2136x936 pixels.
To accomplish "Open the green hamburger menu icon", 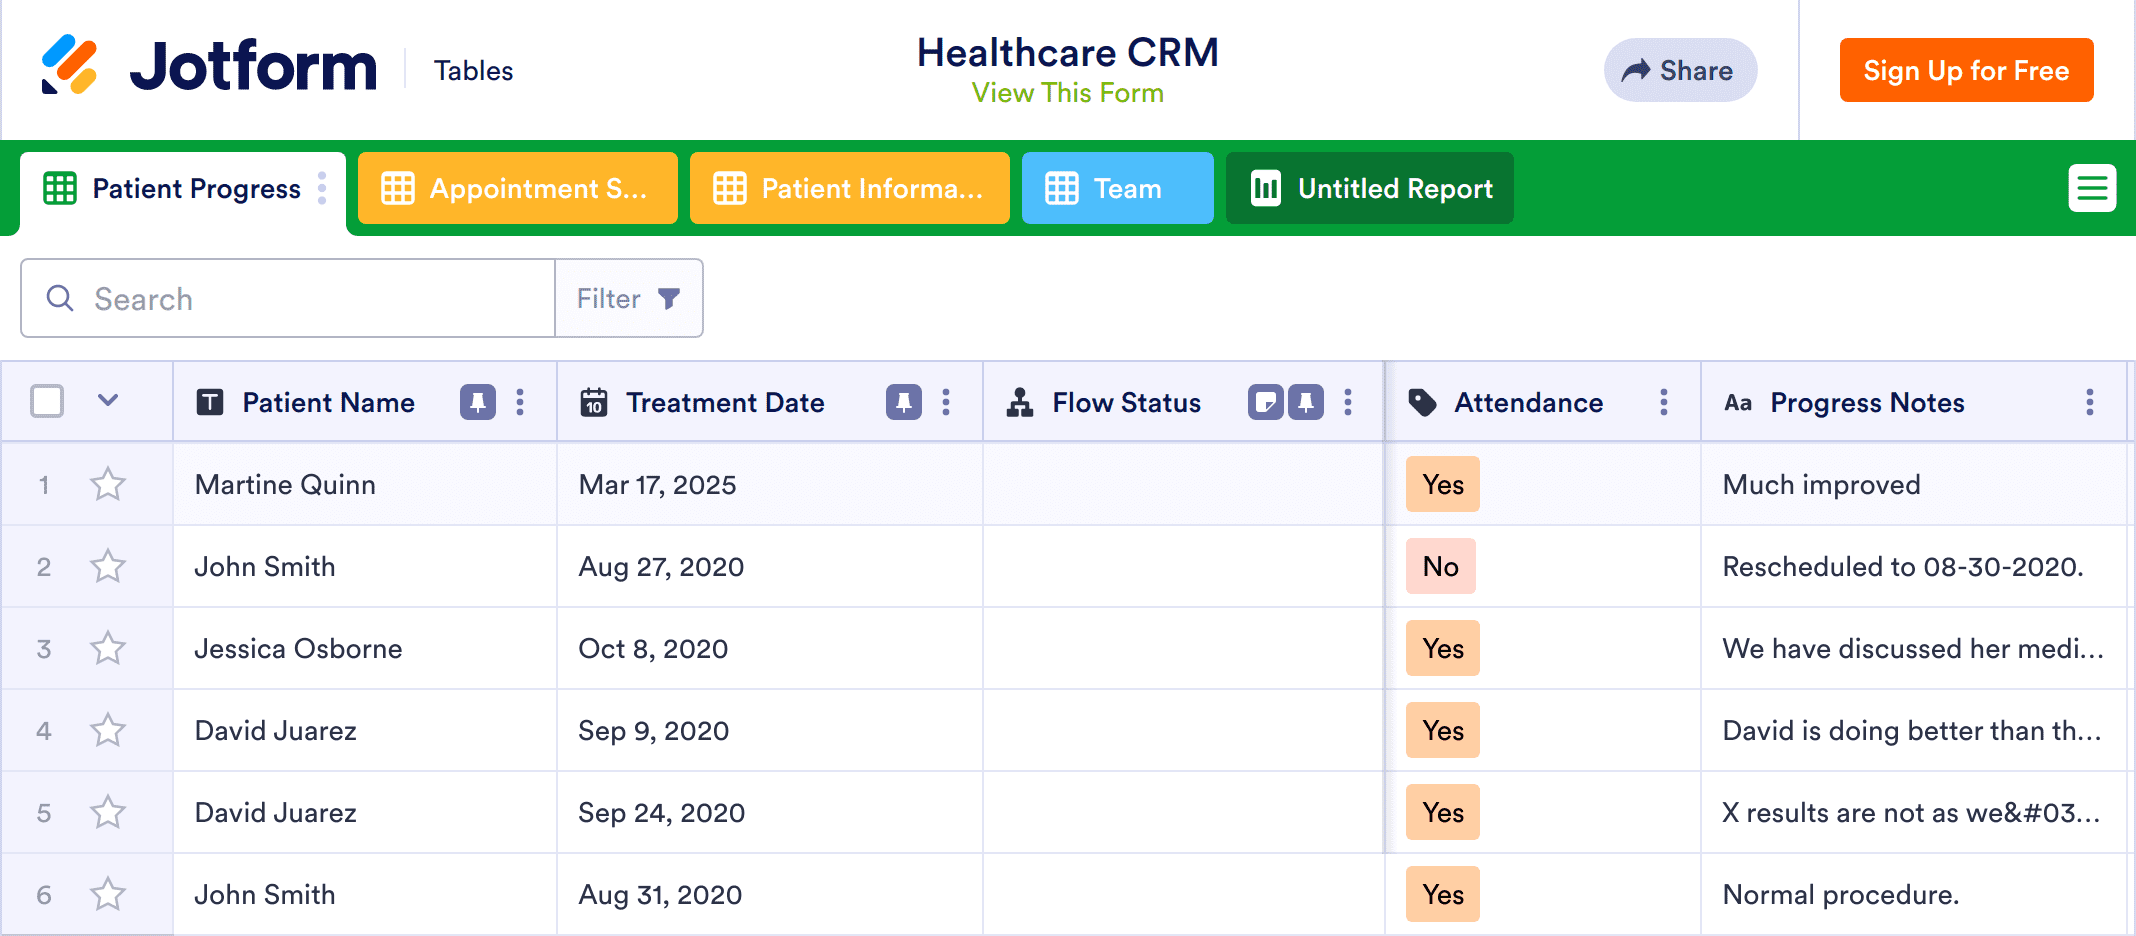I will tap(2092, 188).
